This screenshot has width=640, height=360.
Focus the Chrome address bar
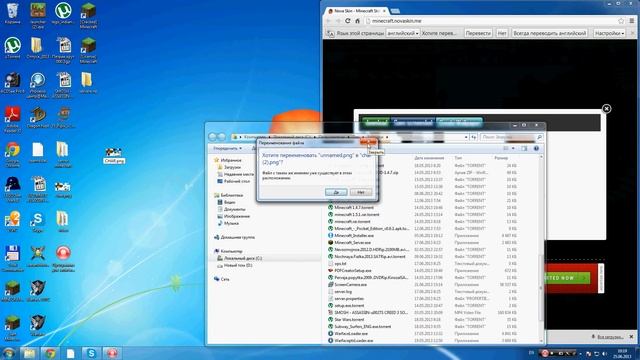pos(490,21)
